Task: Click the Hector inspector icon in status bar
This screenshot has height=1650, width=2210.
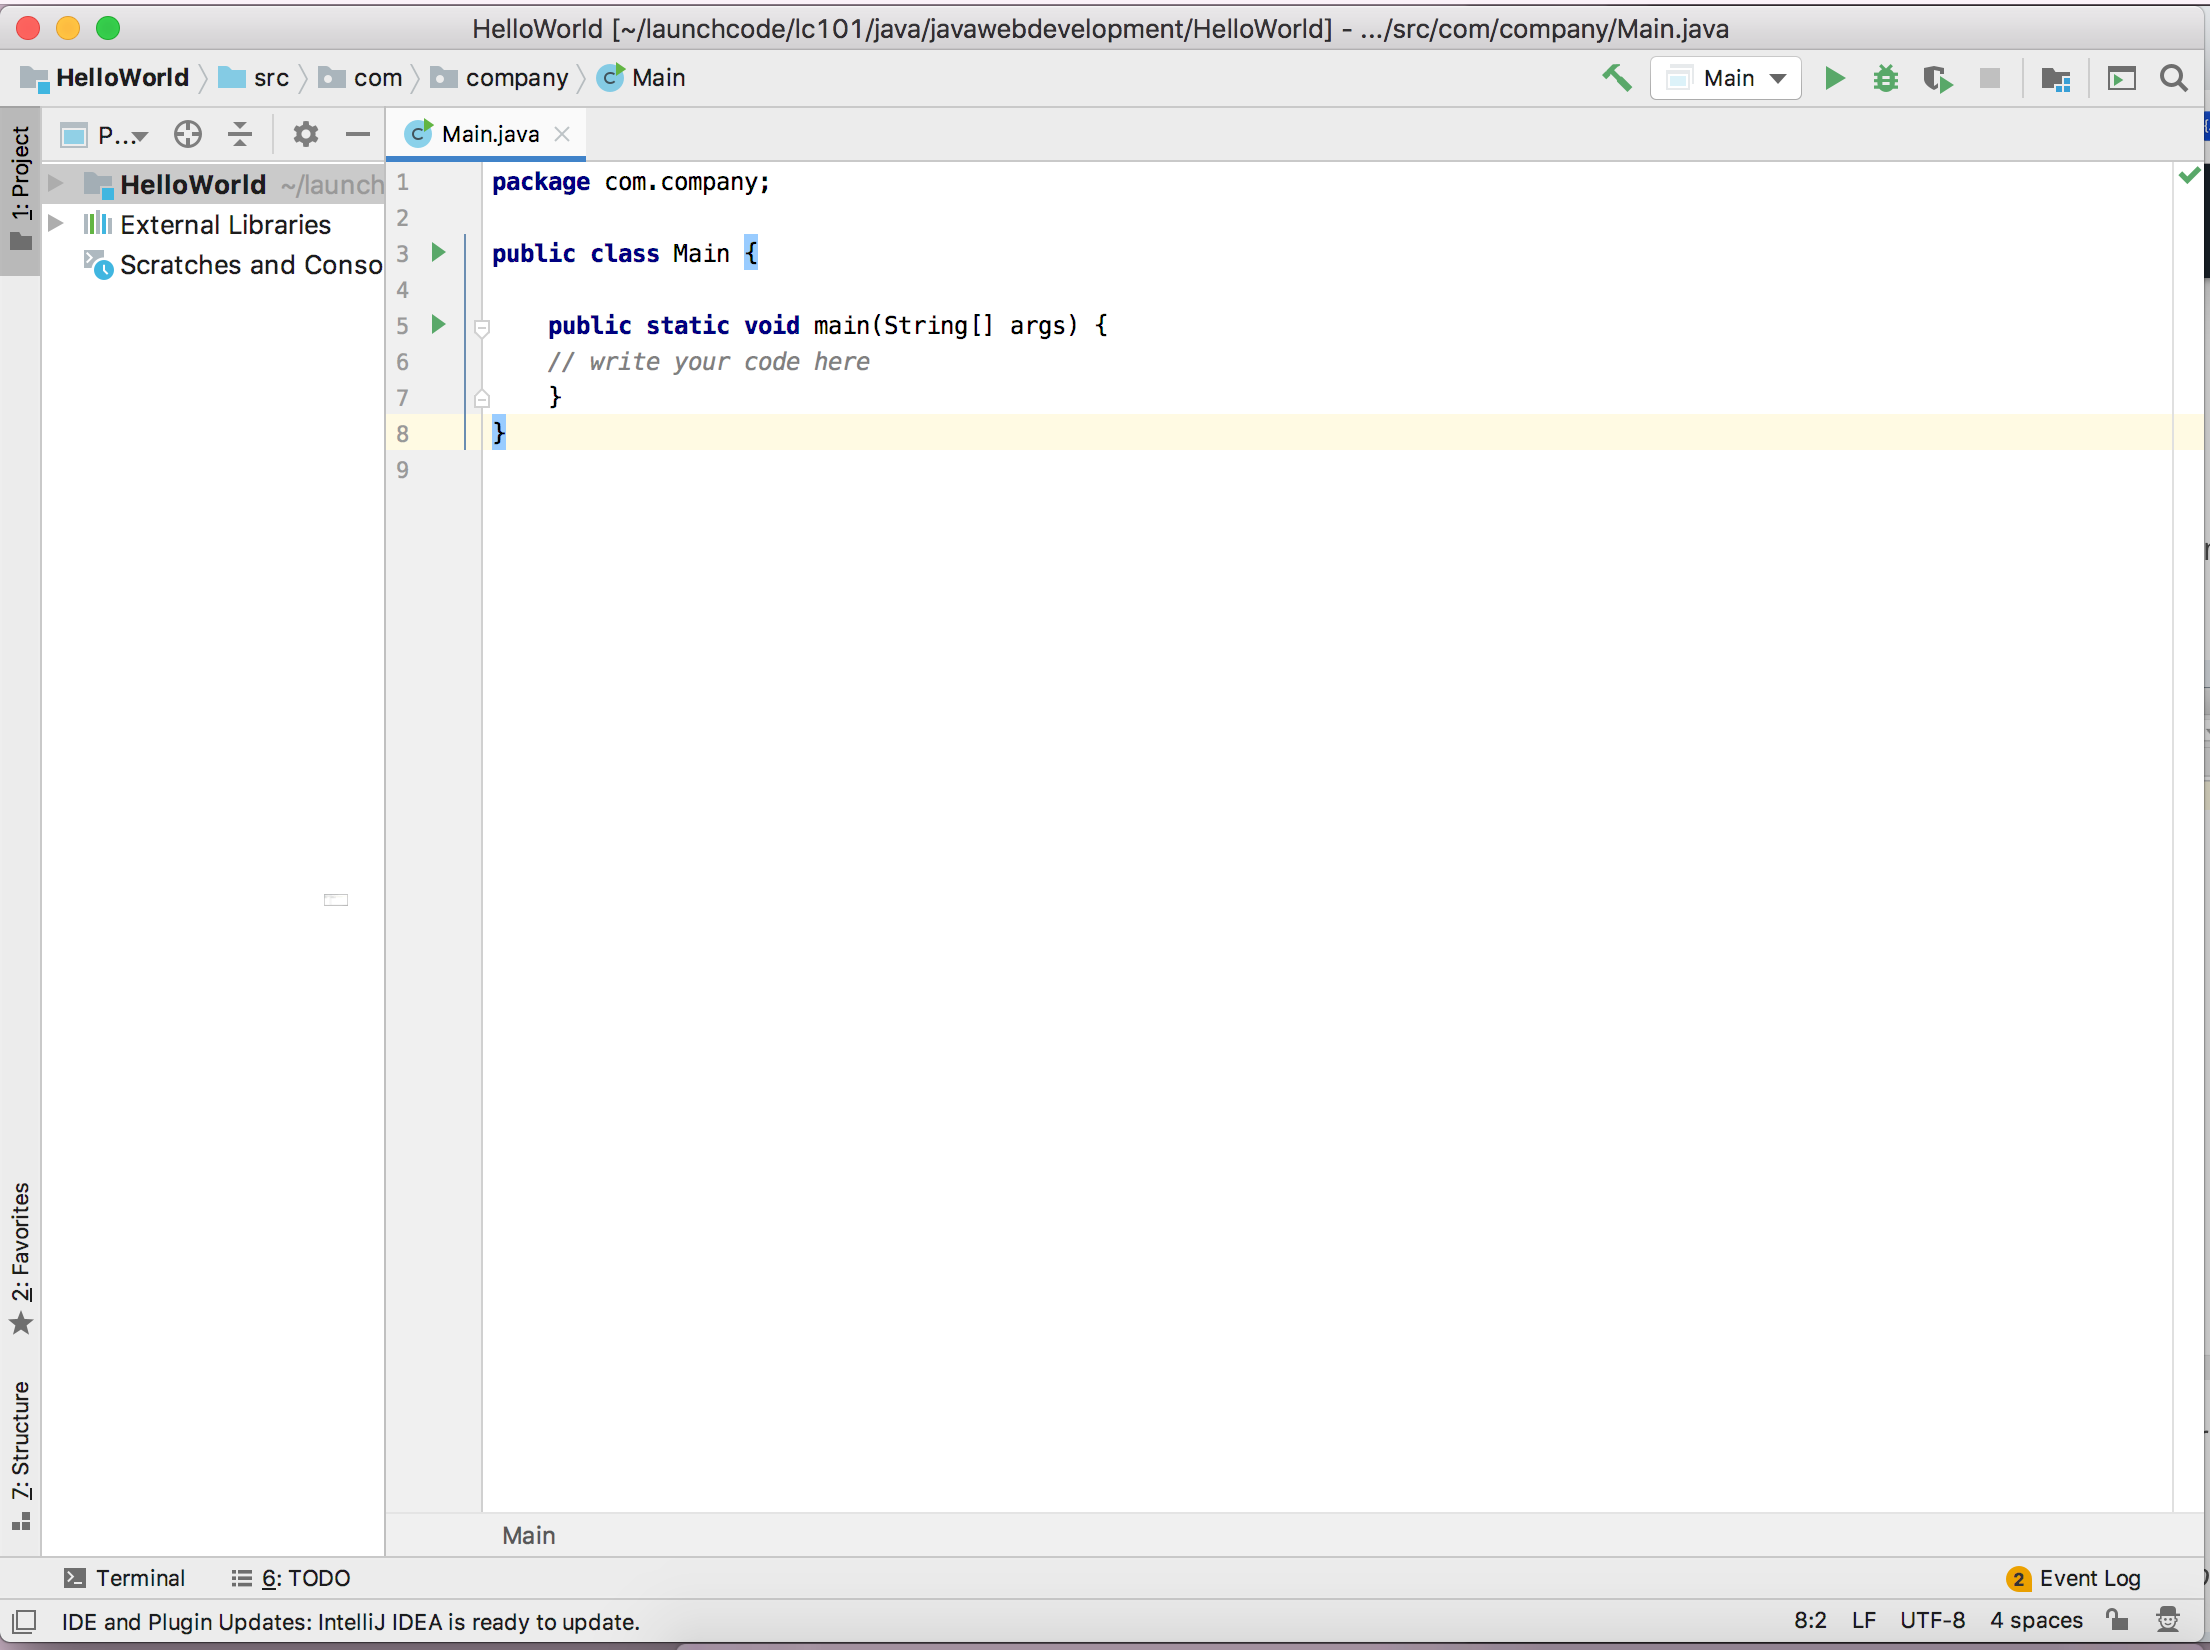Action: click(x=2168, y=1620)
